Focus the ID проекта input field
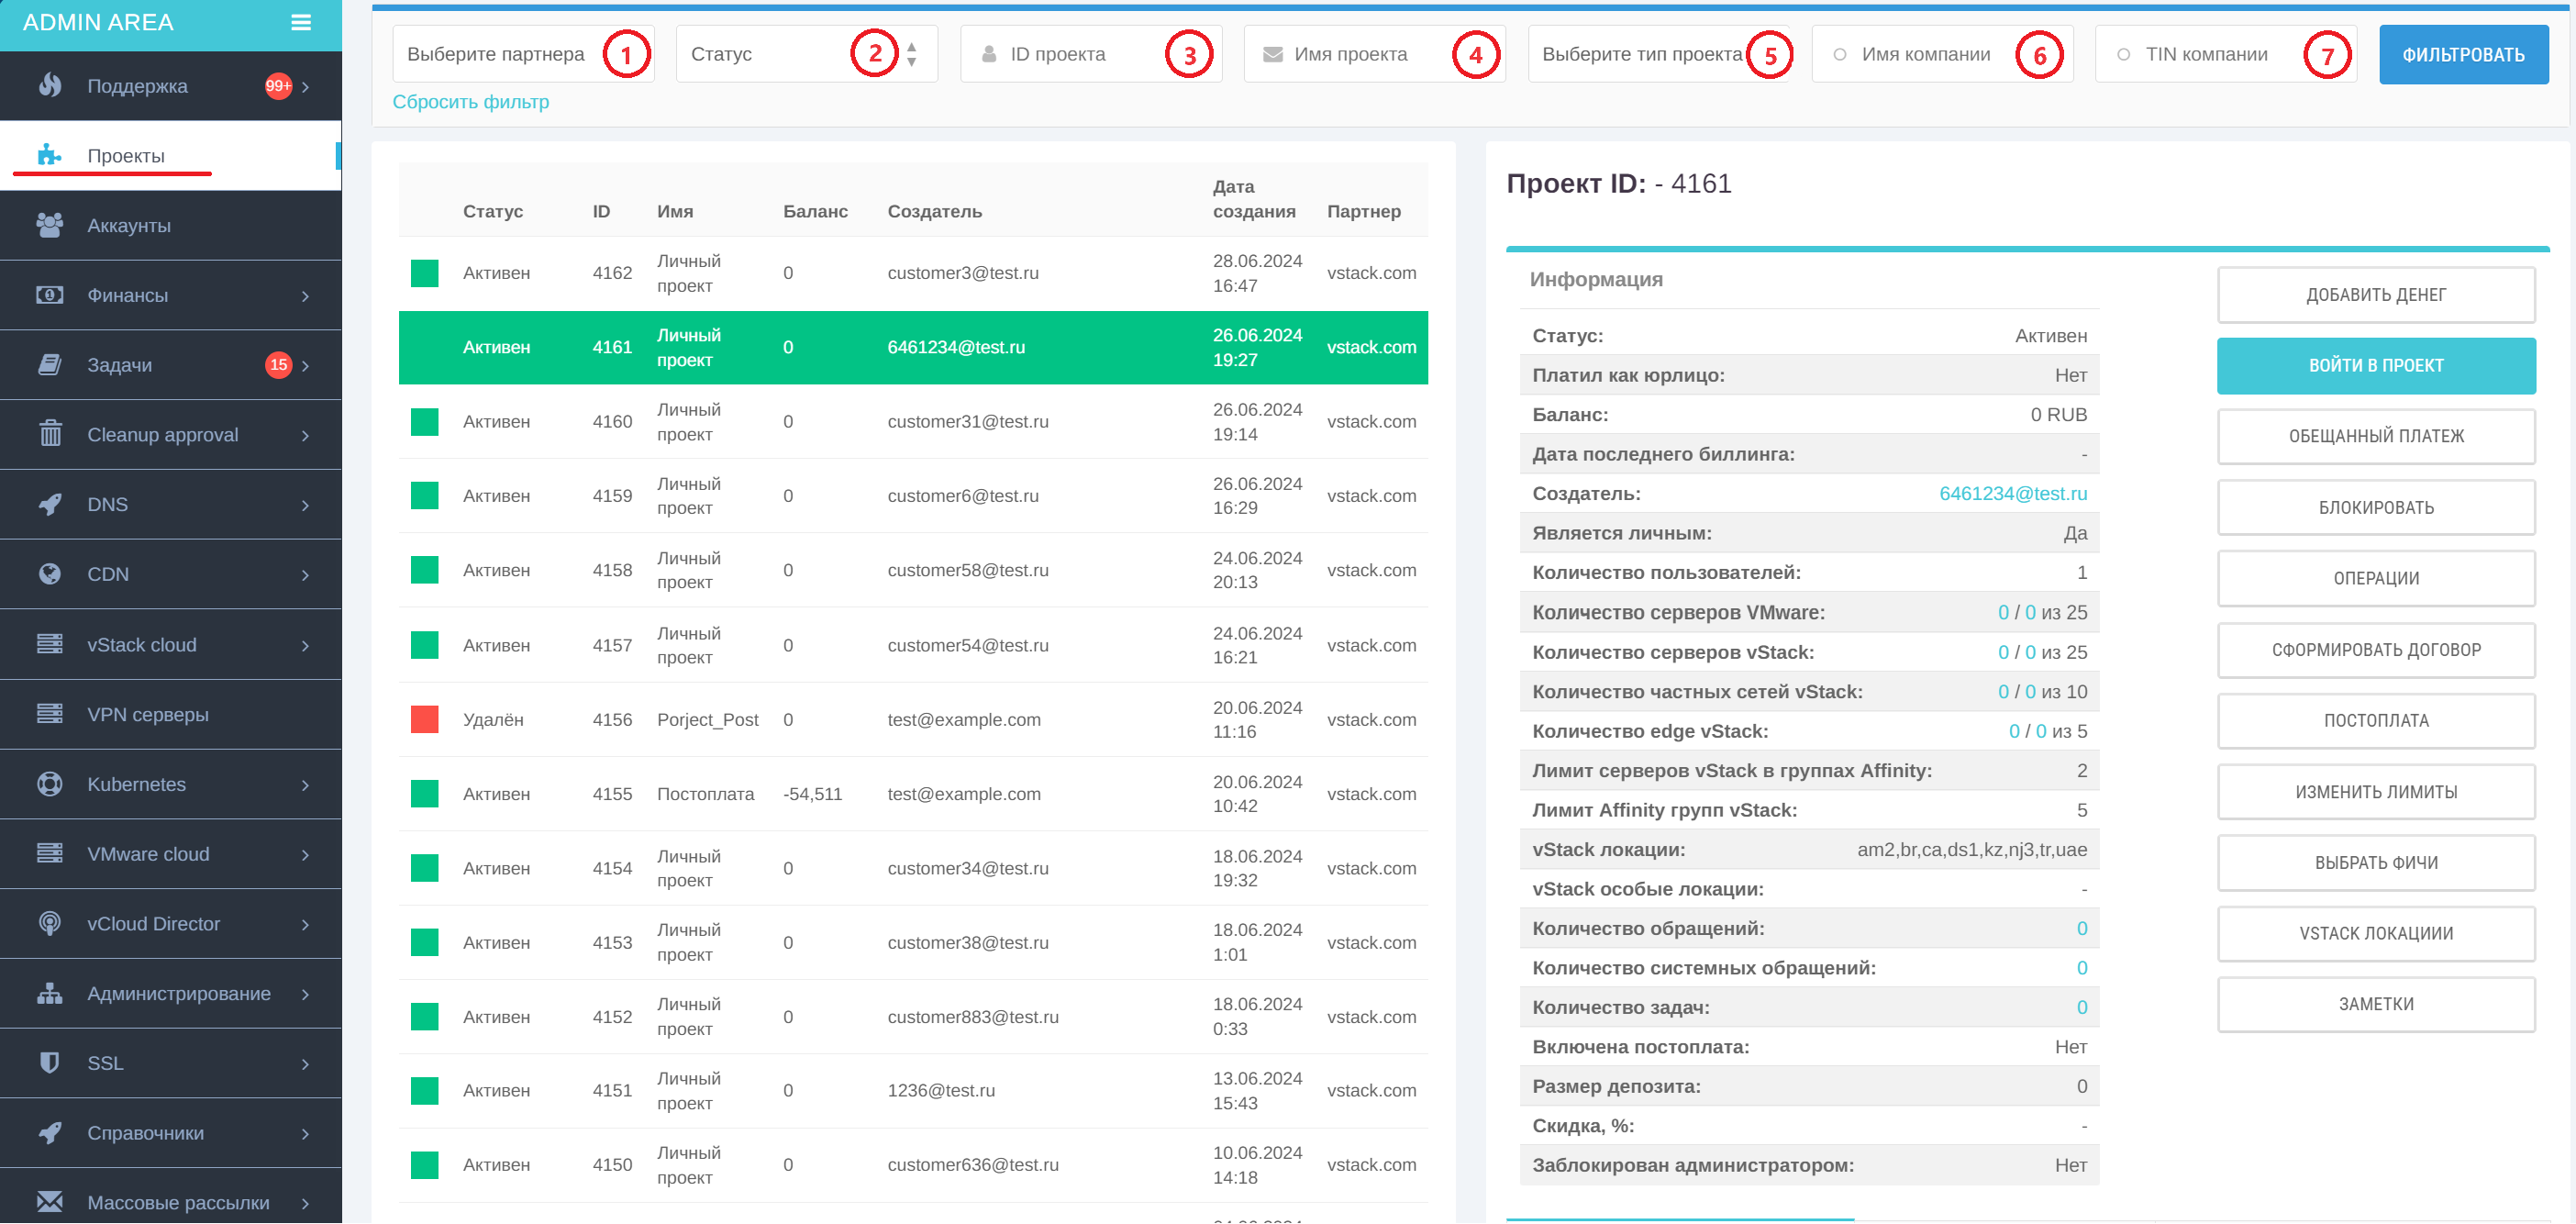 click(1090, 54)
